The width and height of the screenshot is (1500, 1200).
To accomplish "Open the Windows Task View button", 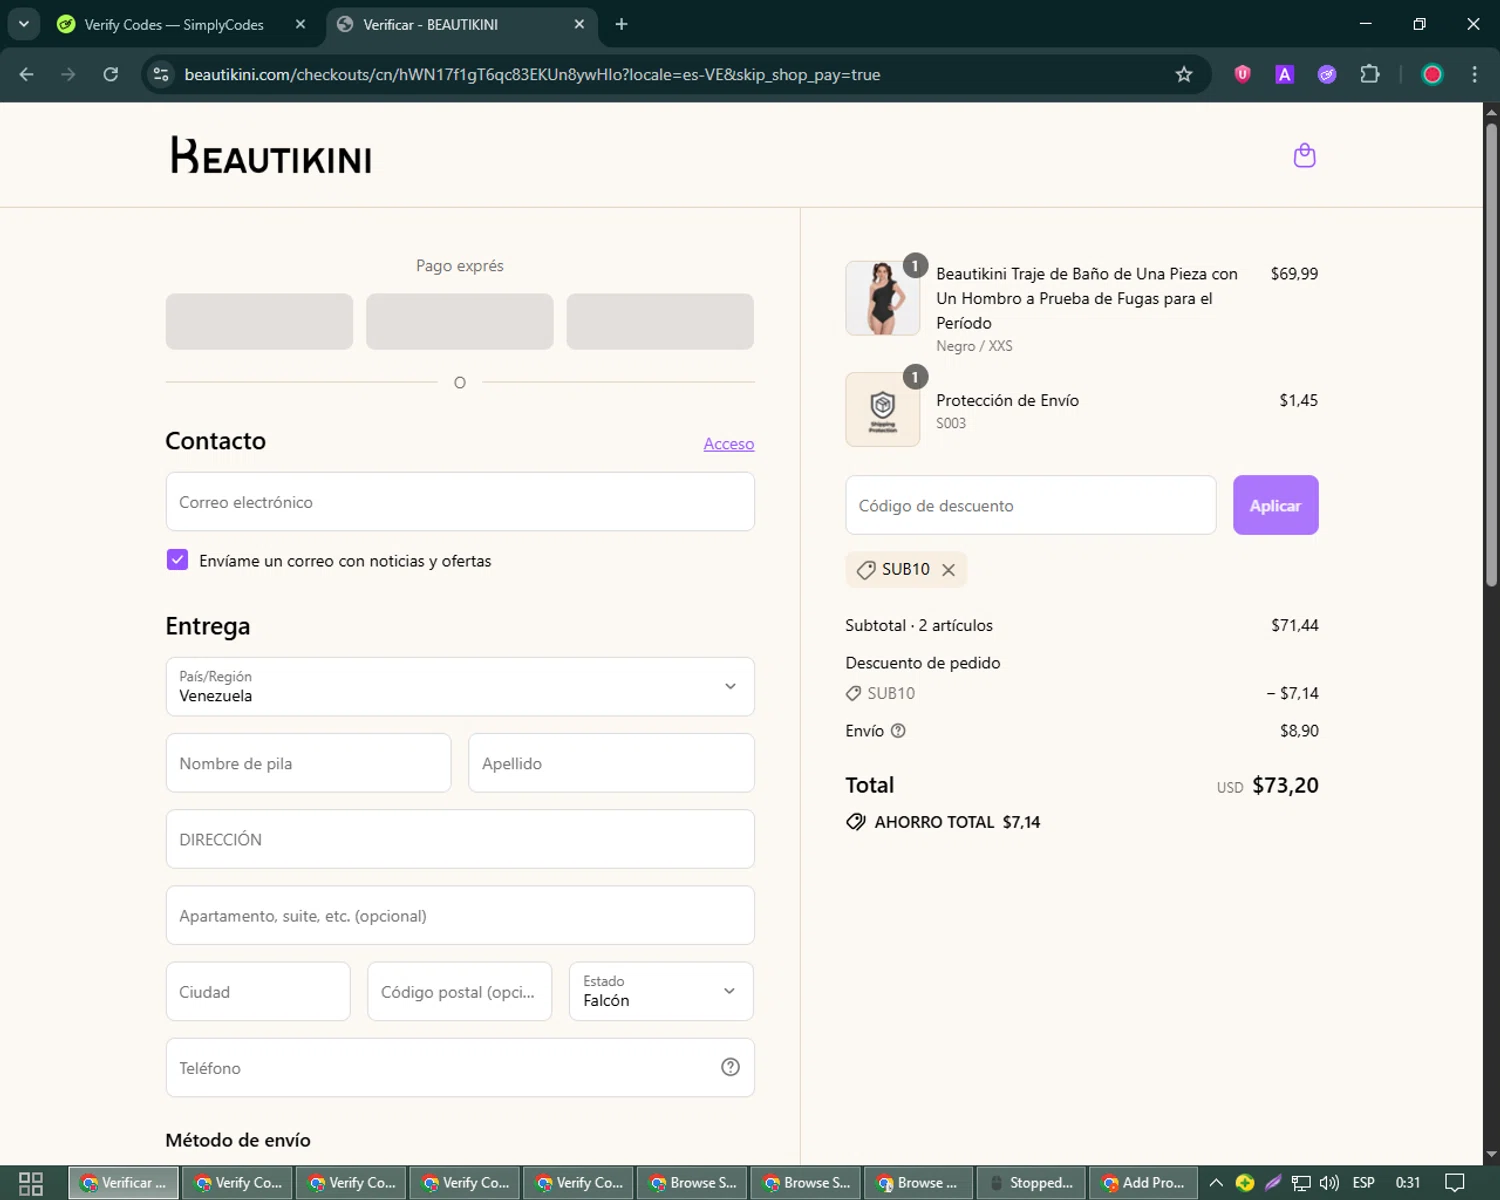I will click(x=31, y=1183).
